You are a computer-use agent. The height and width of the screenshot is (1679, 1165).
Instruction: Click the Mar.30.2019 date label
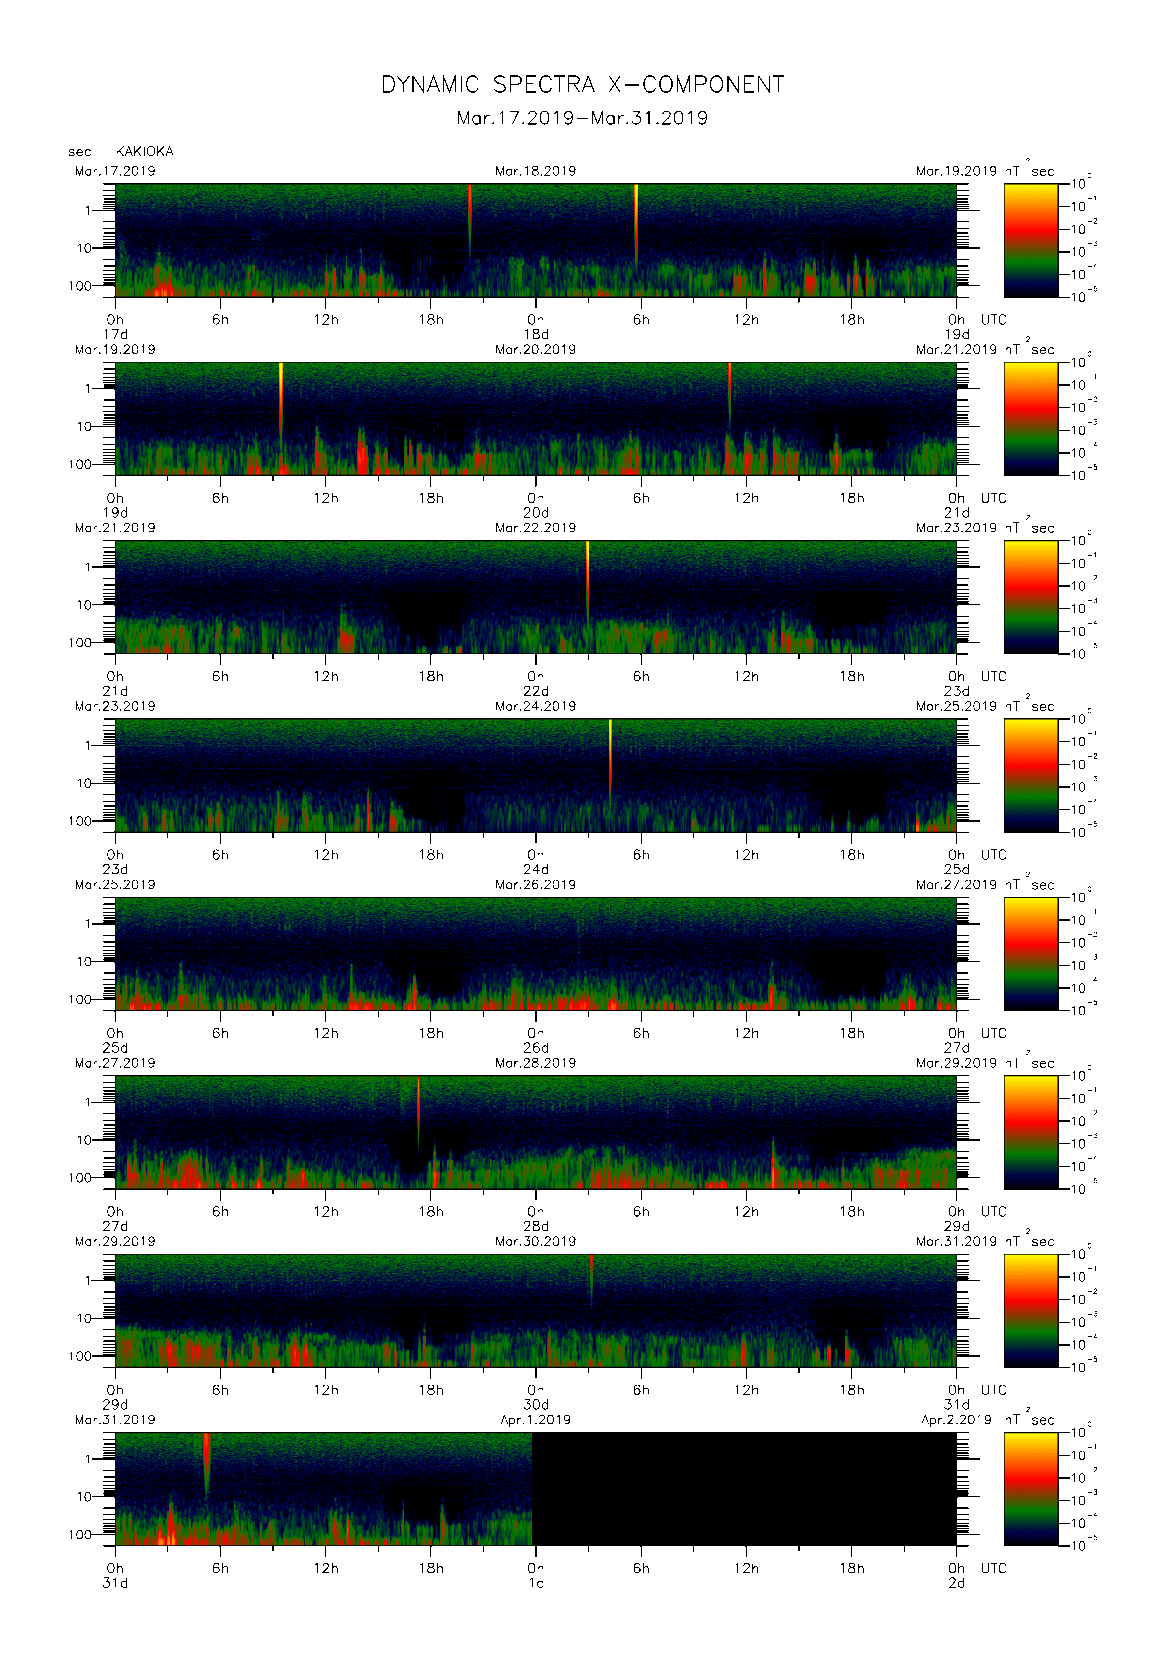(536, 1242)
